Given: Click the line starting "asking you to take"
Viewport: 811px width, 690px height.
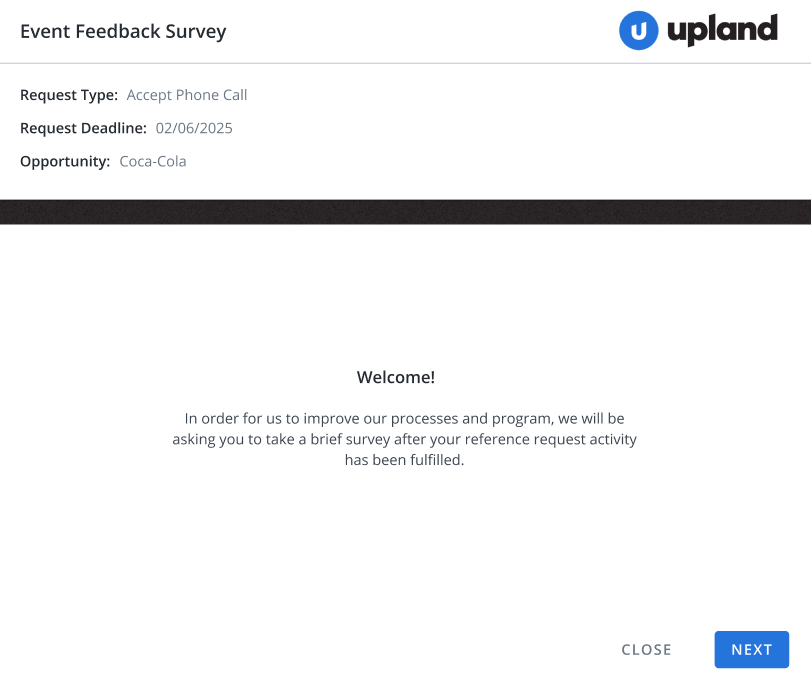Looking at the screenshot, I should point(404,439).
